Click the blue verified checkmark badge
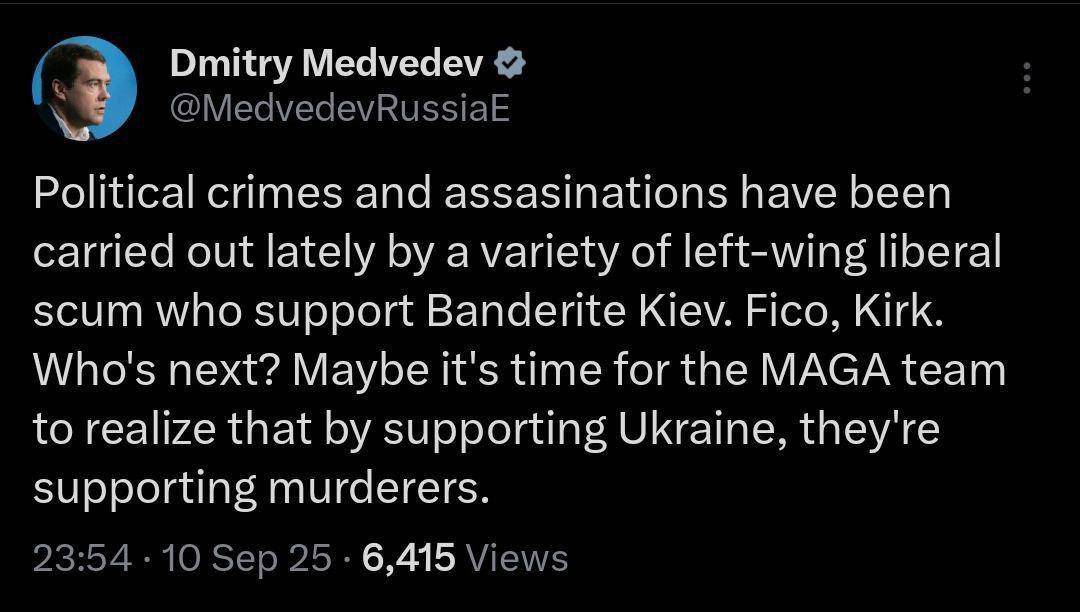The height and width of the screenshot is (612, 1080). click(510, 65)
